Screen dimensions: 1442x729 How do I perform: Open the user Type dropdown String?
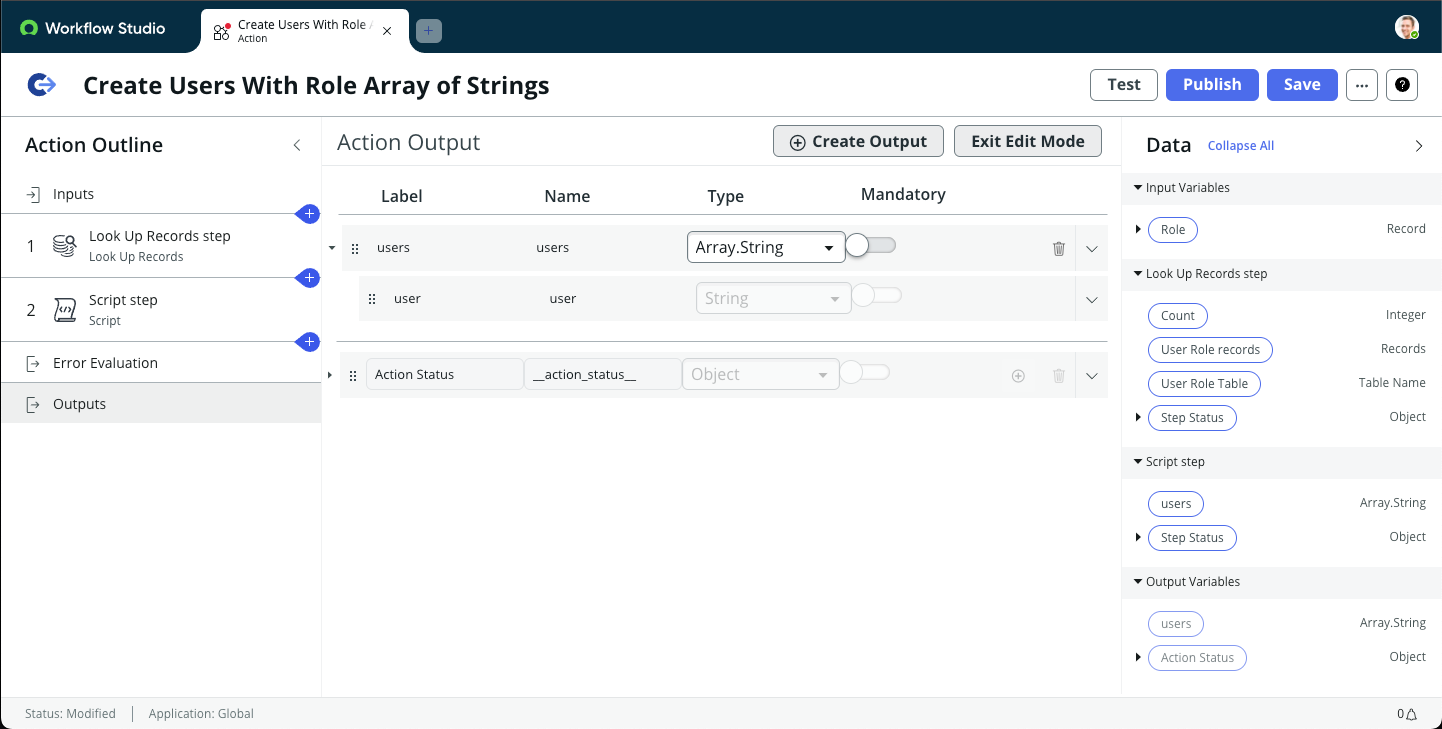tap(772, 298)
